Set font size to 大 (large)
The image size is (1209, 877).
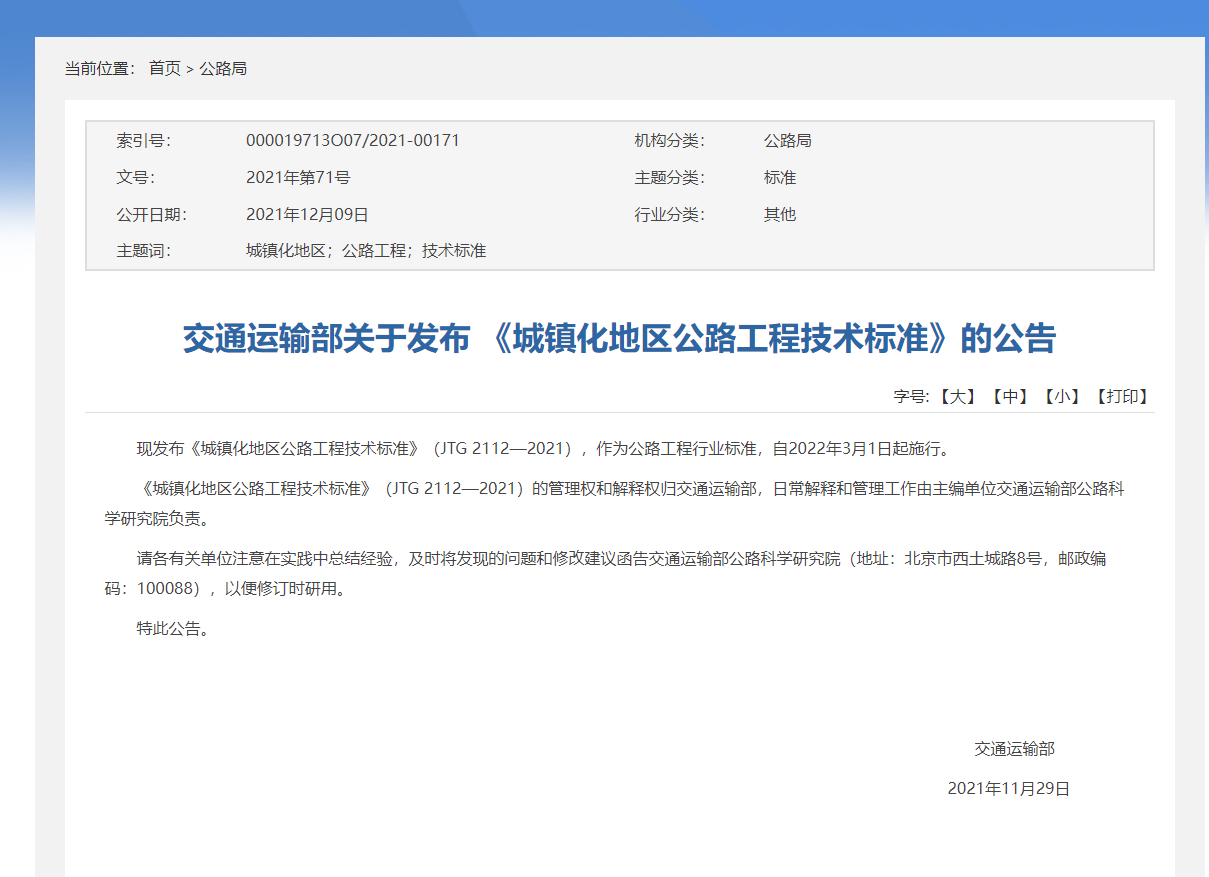(958, 396)
